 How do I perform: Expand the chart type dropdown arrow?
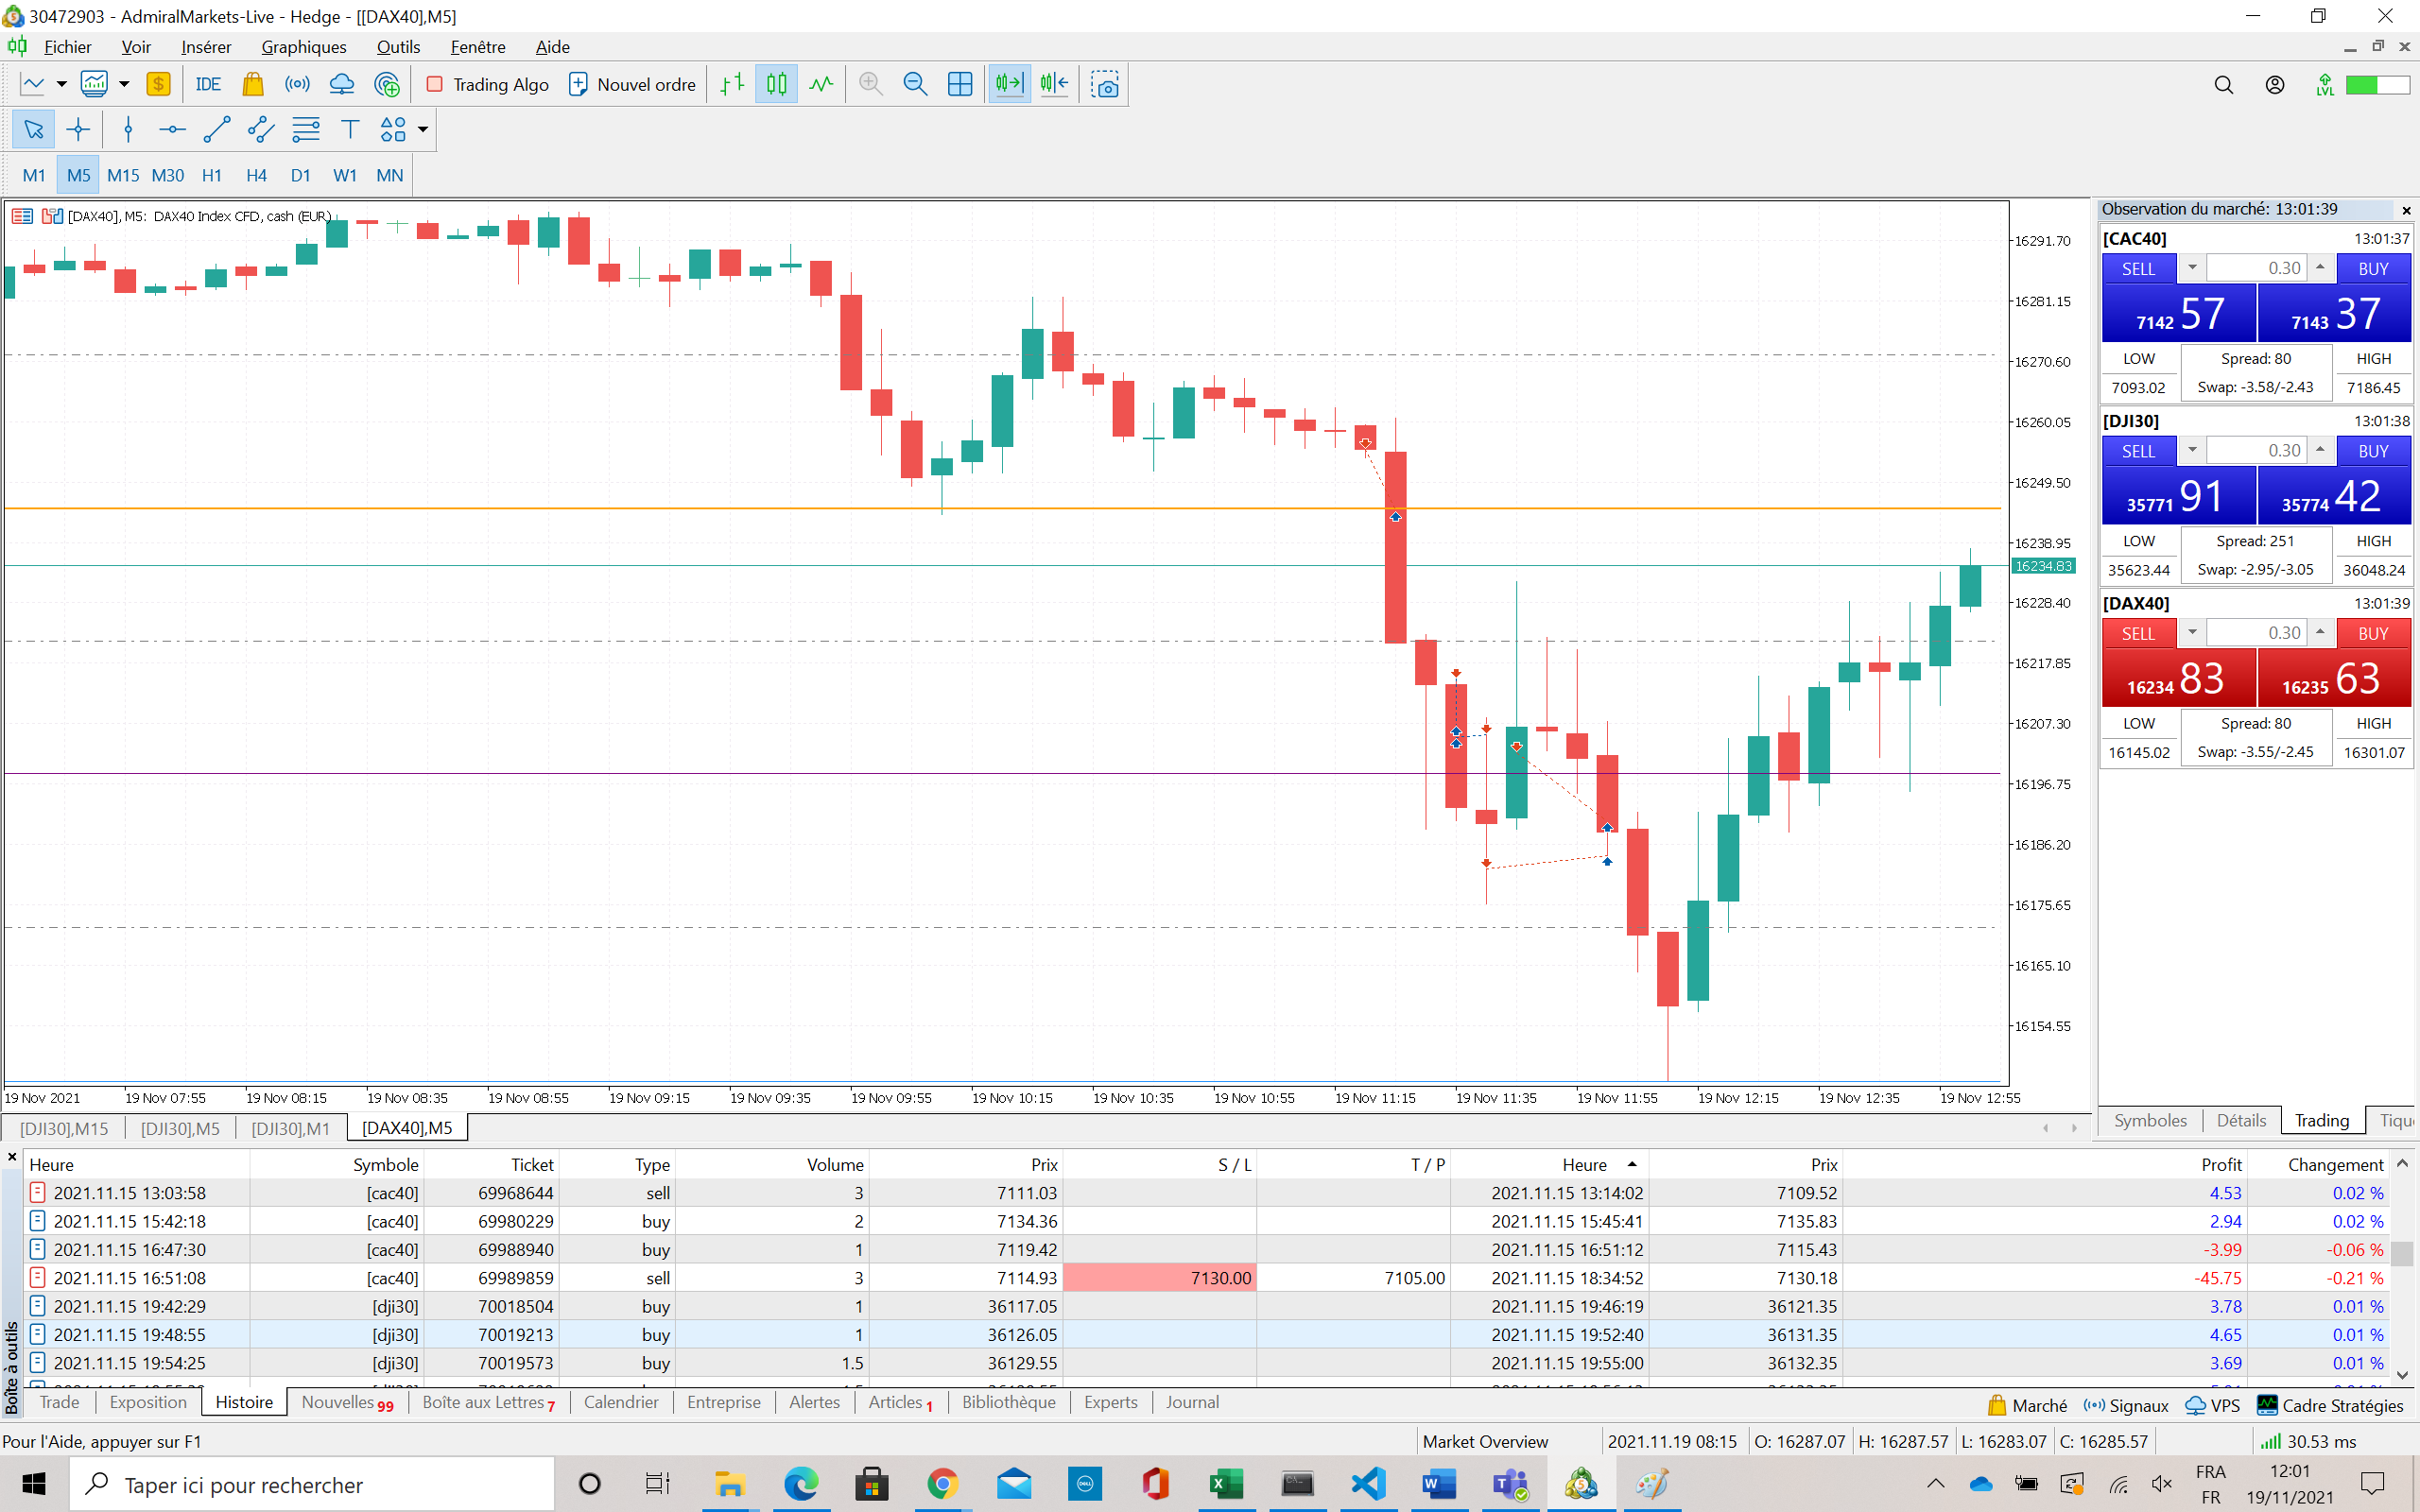pyautogui.click(x=61, y=85)
